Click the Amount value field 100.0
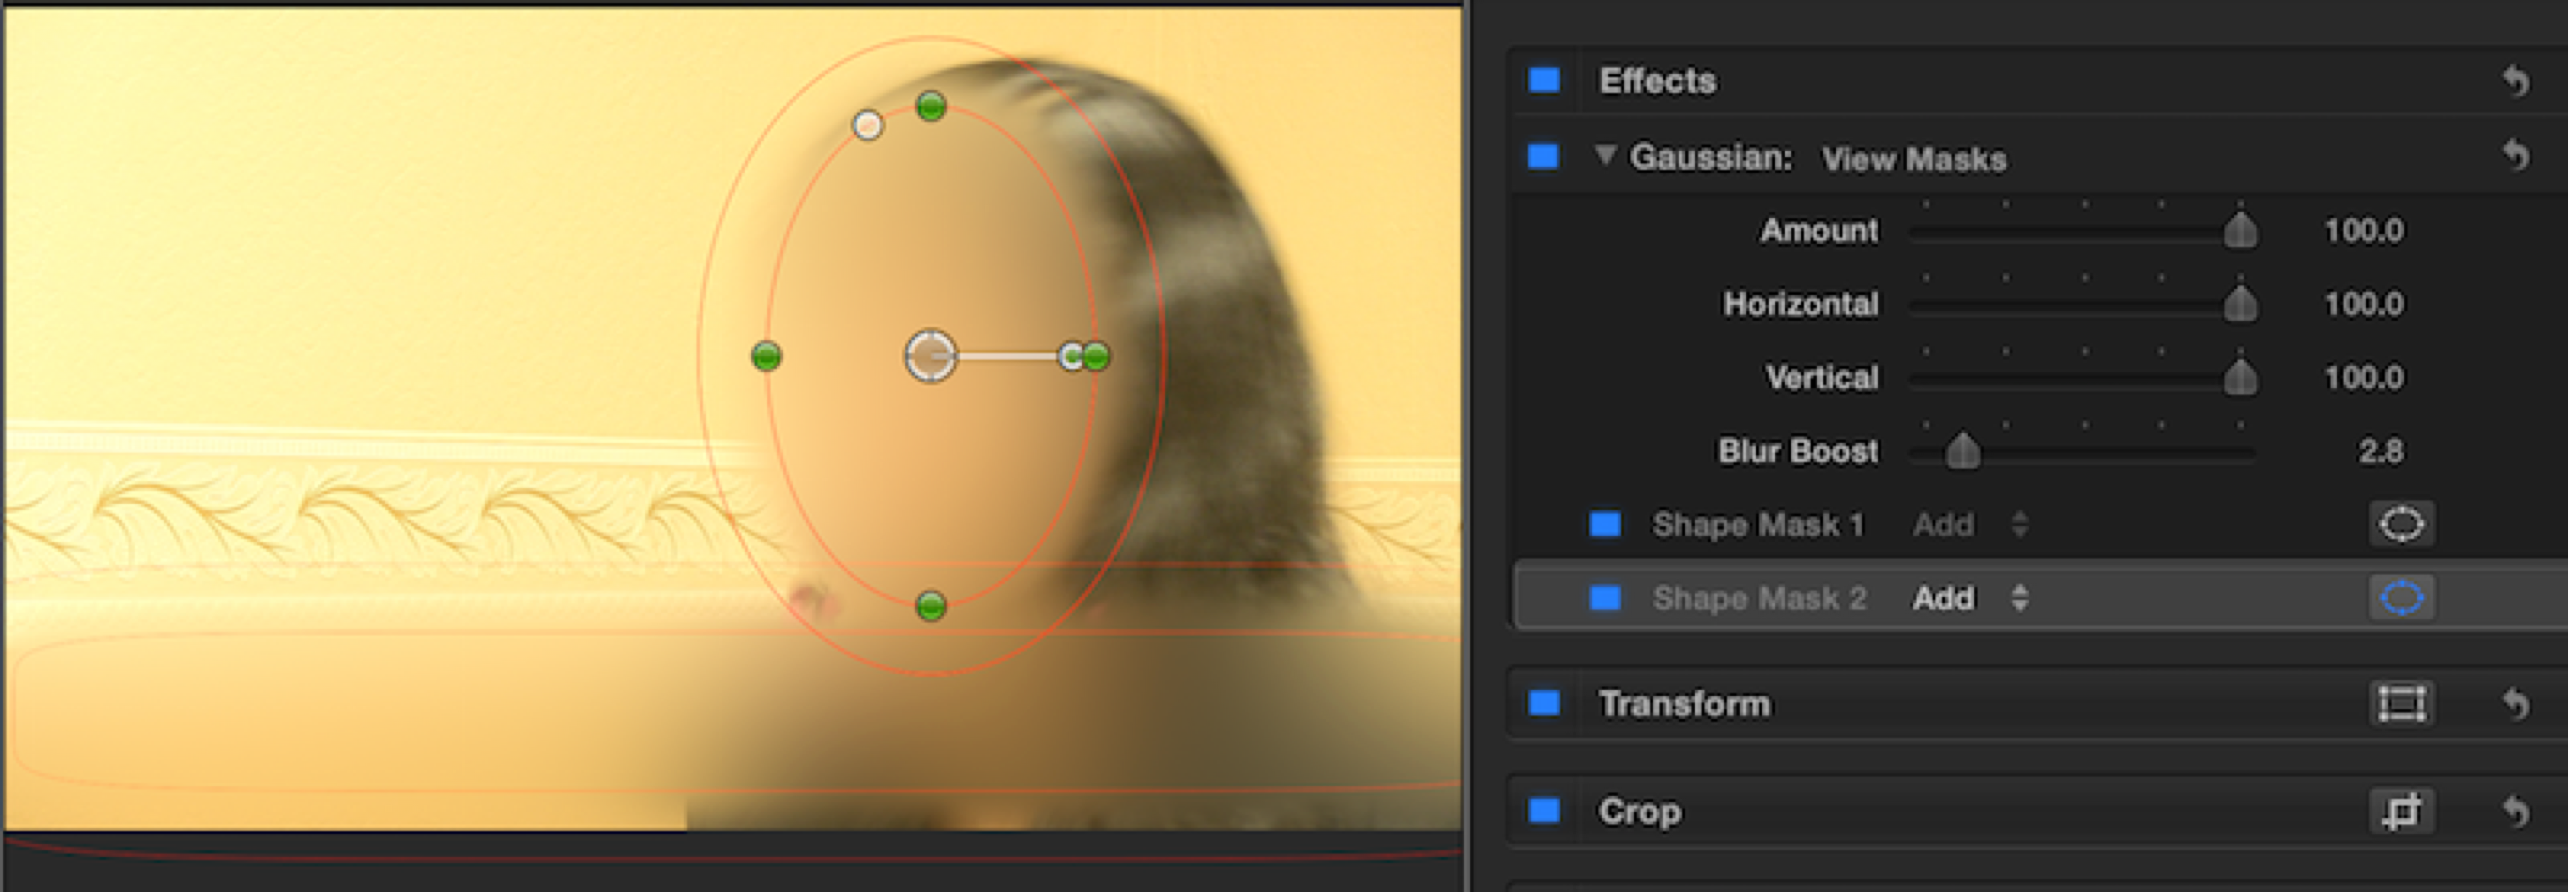Image resolution: width=2568 pixels, height=892 pixels. (2363, 231)
